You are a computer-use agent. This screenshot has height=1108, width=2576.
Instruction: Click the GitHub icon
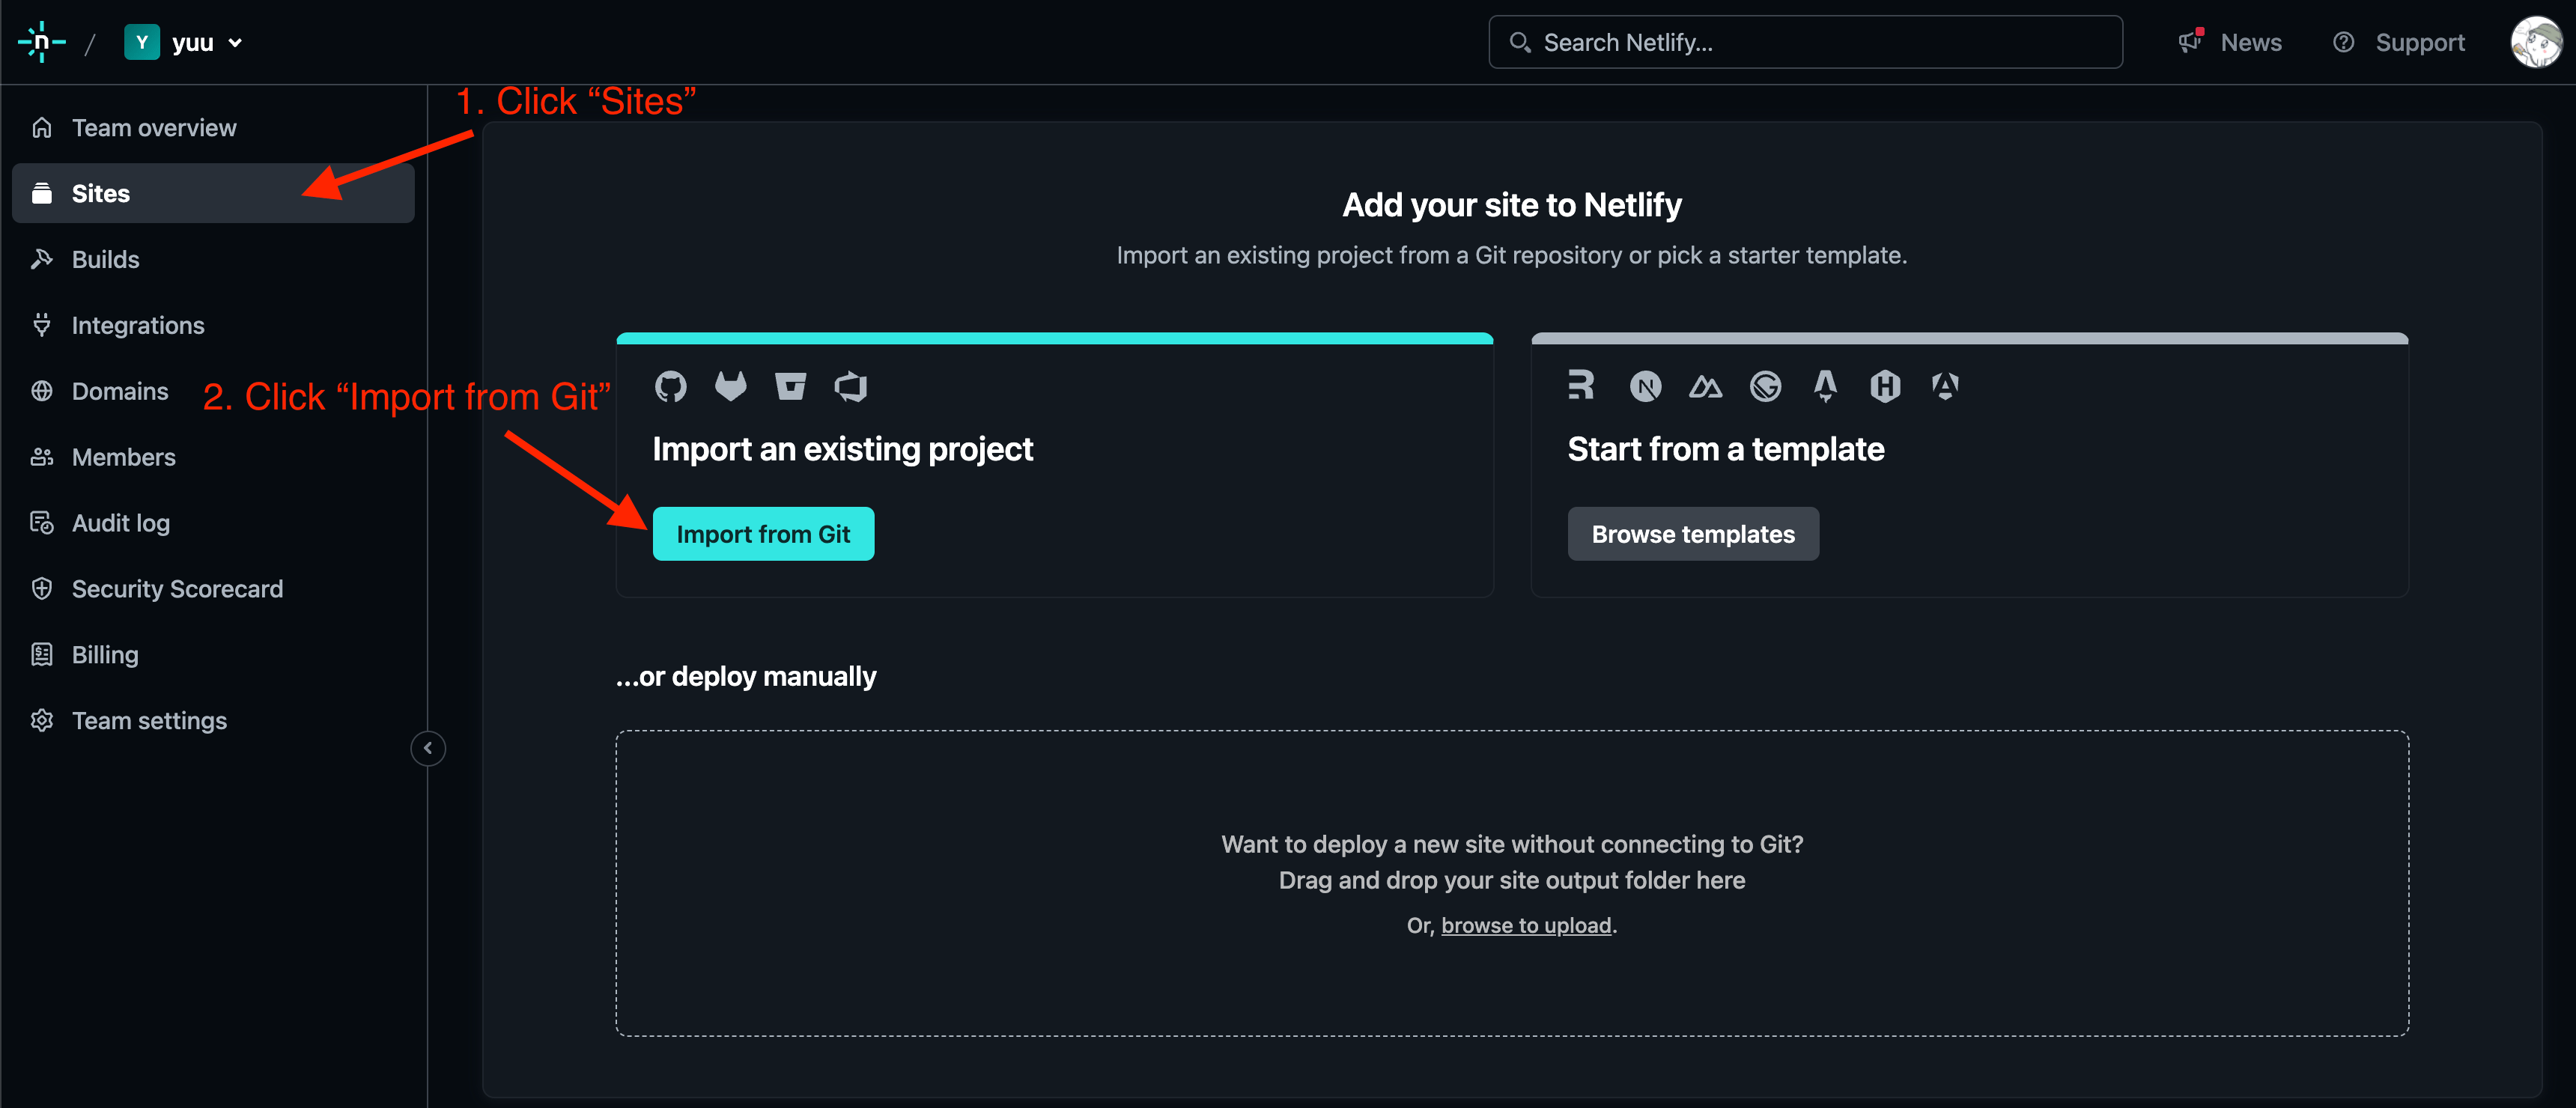671,386
